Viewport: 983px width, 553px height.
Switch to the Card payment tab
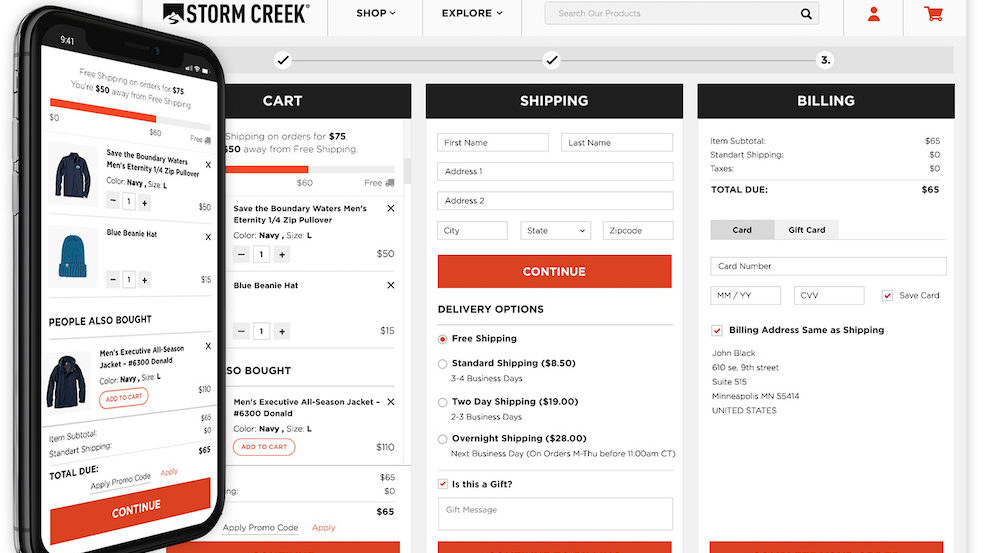[742, 230]
